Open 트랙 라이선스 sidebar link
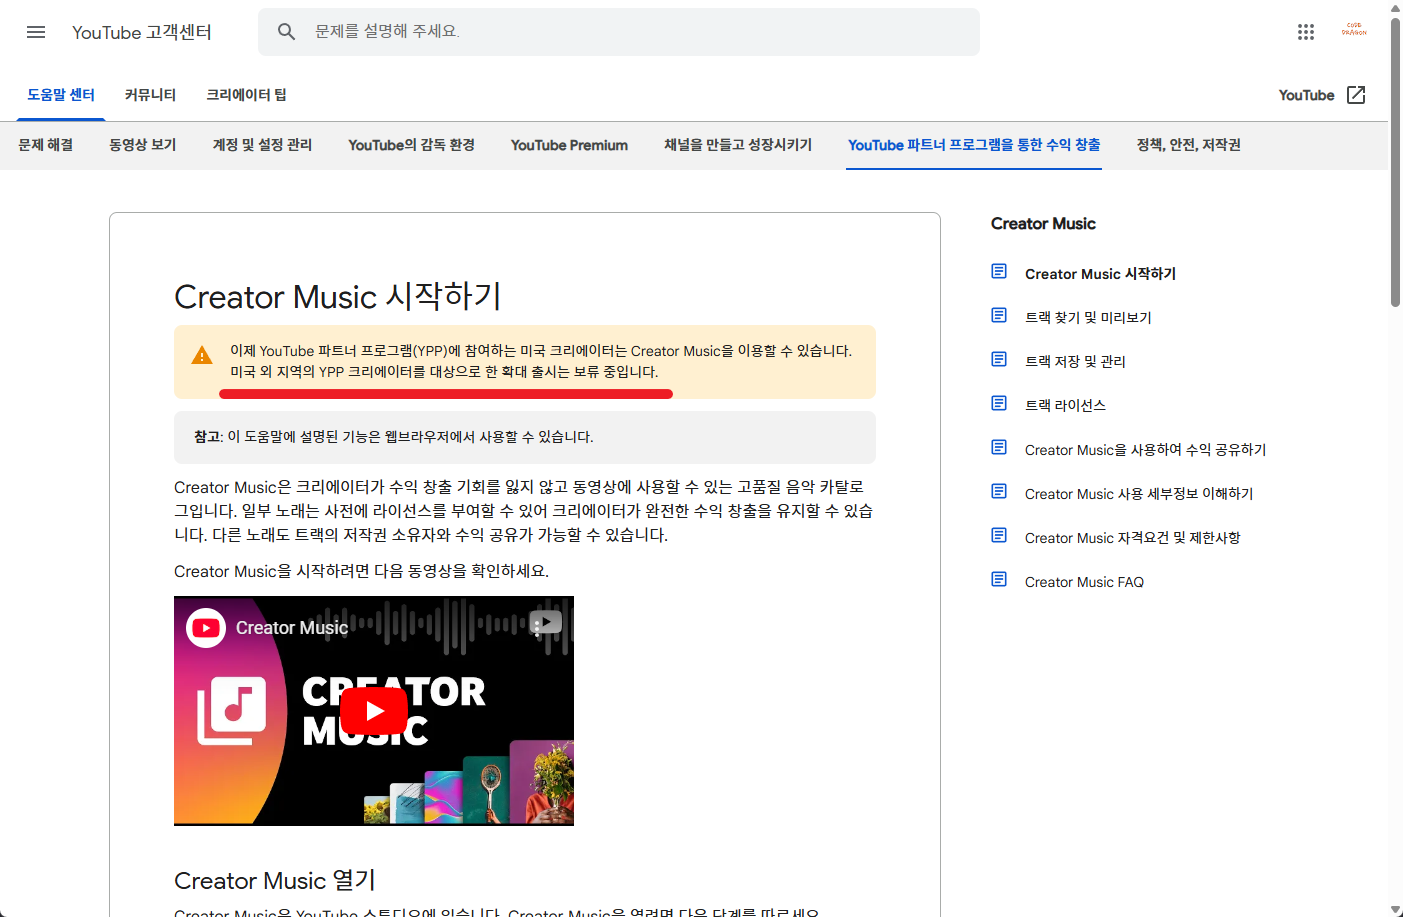Image resolution: width=1403 pixels, height=917 pixels. click(x=1065, y=406)
